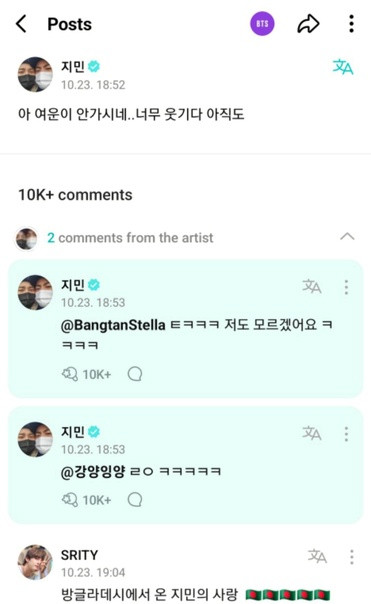Reply to the @강양잉양 comment
This screenshot has height=604, width=371.
tap(135, 500)
